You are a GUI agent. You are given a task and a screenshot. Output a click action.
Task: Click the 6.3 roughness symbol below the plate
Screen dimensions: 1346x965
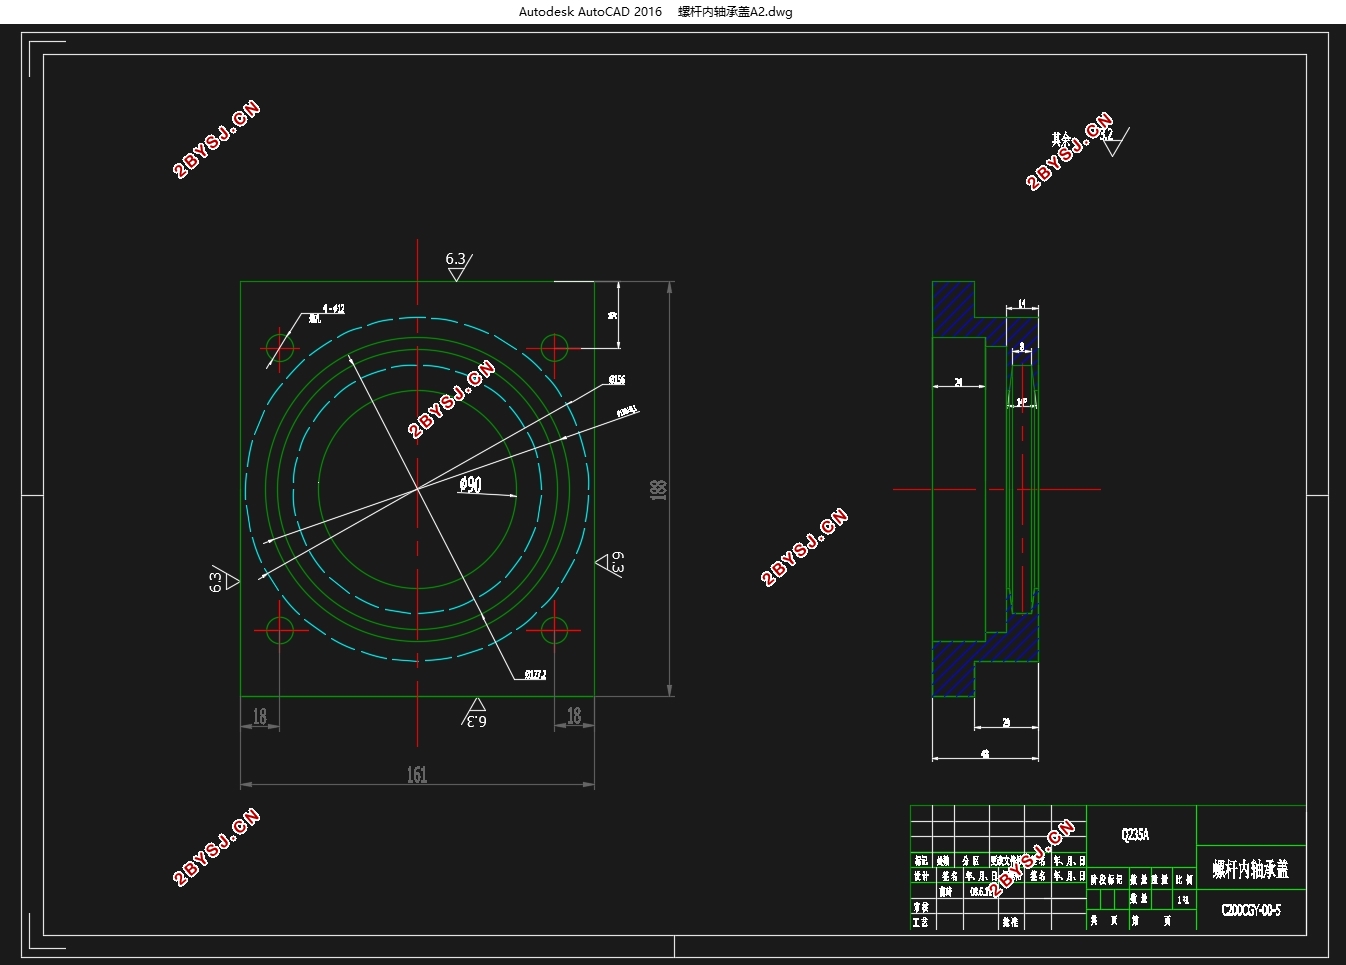(475, 714)
